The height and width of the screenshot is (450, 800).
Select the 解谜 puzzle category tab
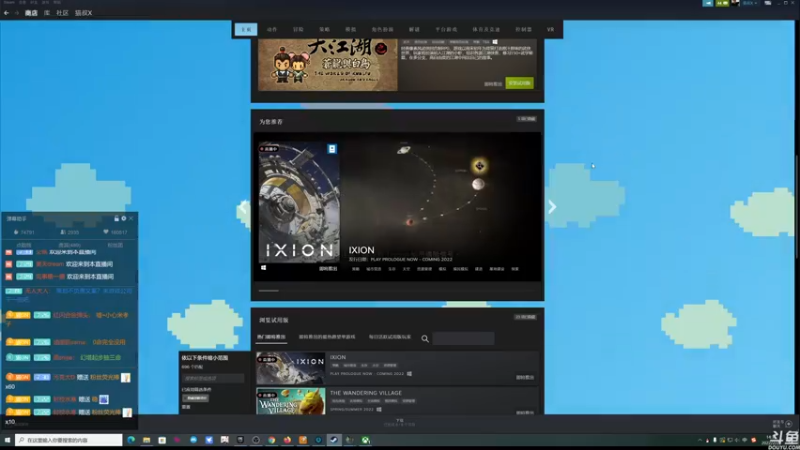click(414, 30)
